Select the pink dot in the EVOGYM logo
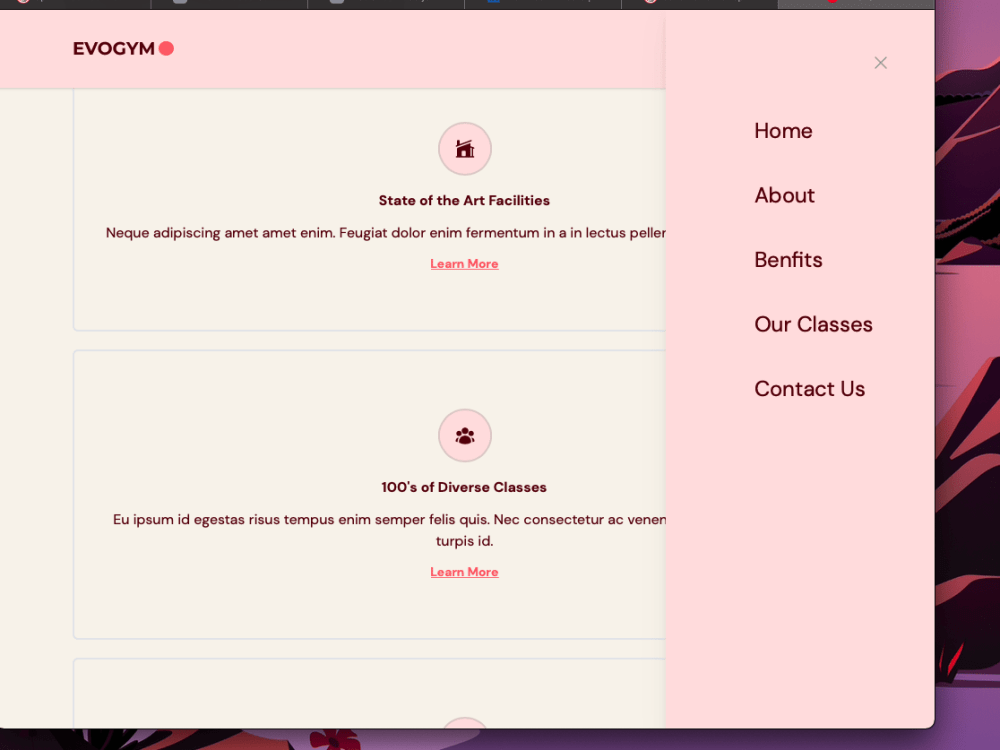Image resolution: width=1000 pixels, height=750 pixels. pyautogui.click(x=168, y=48)
